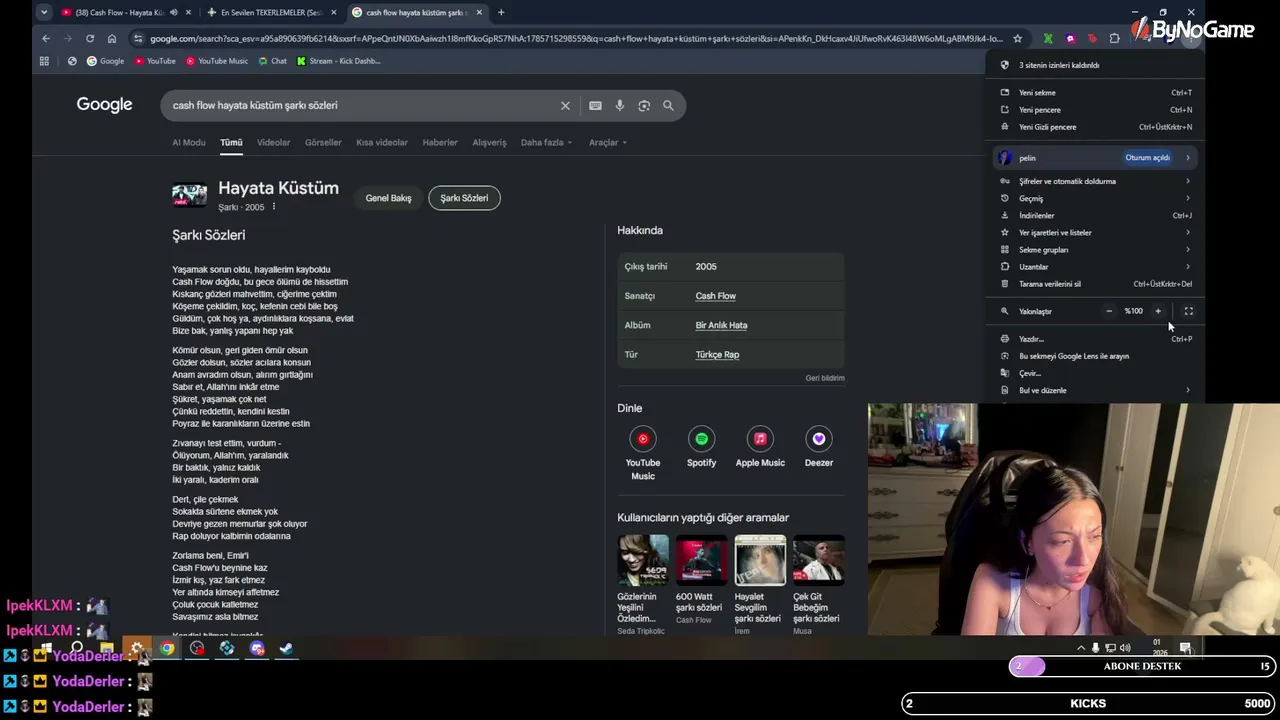Go to the browser home page
Image resolution: width=1280 pixels, height=720 pixels.
coord(112,38)
